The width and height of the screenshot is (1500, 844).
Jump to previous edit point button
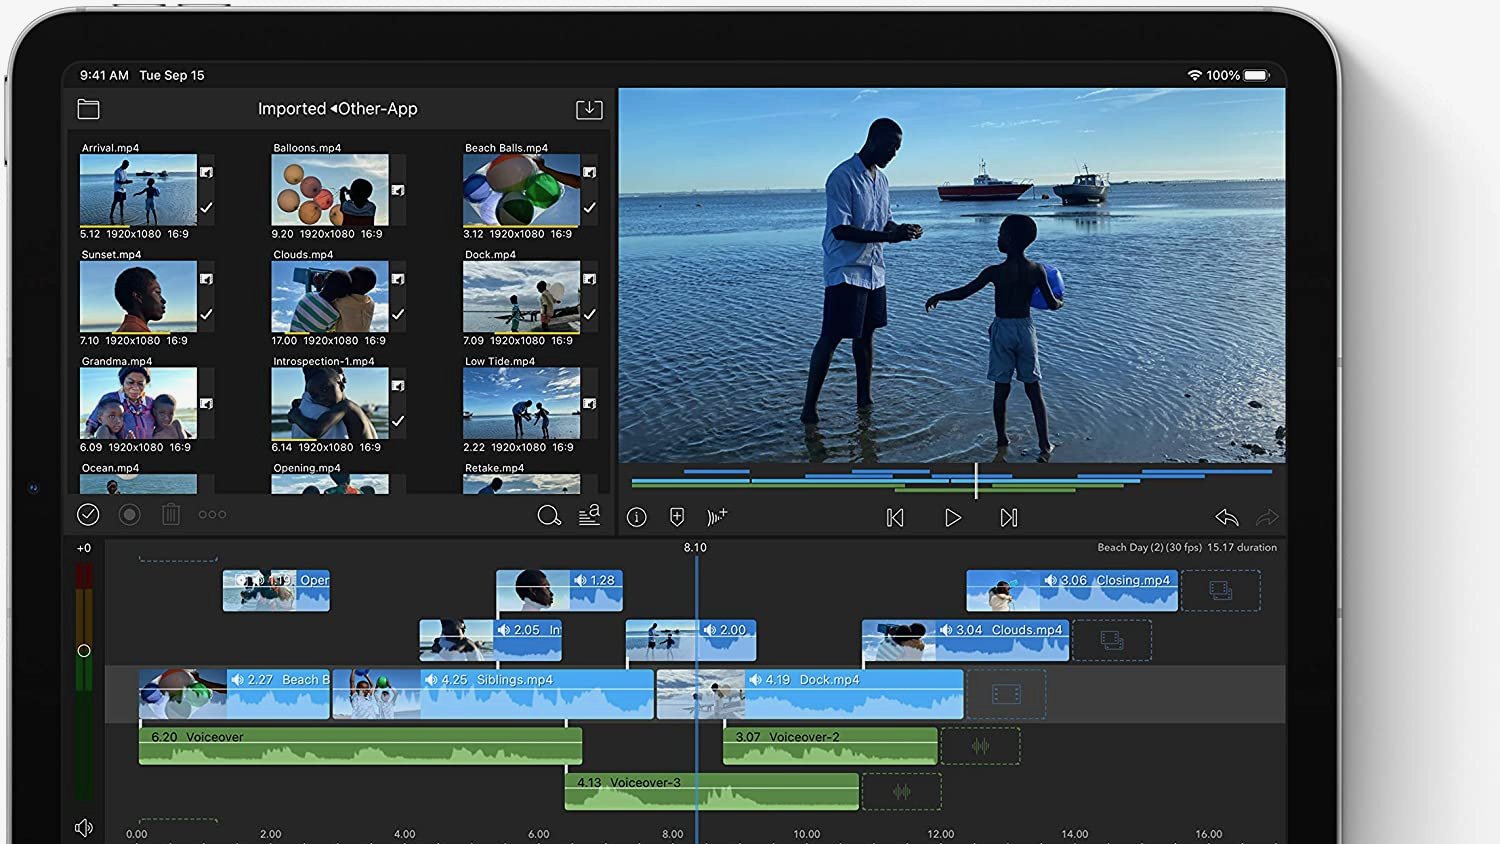(x=895, y=518)
